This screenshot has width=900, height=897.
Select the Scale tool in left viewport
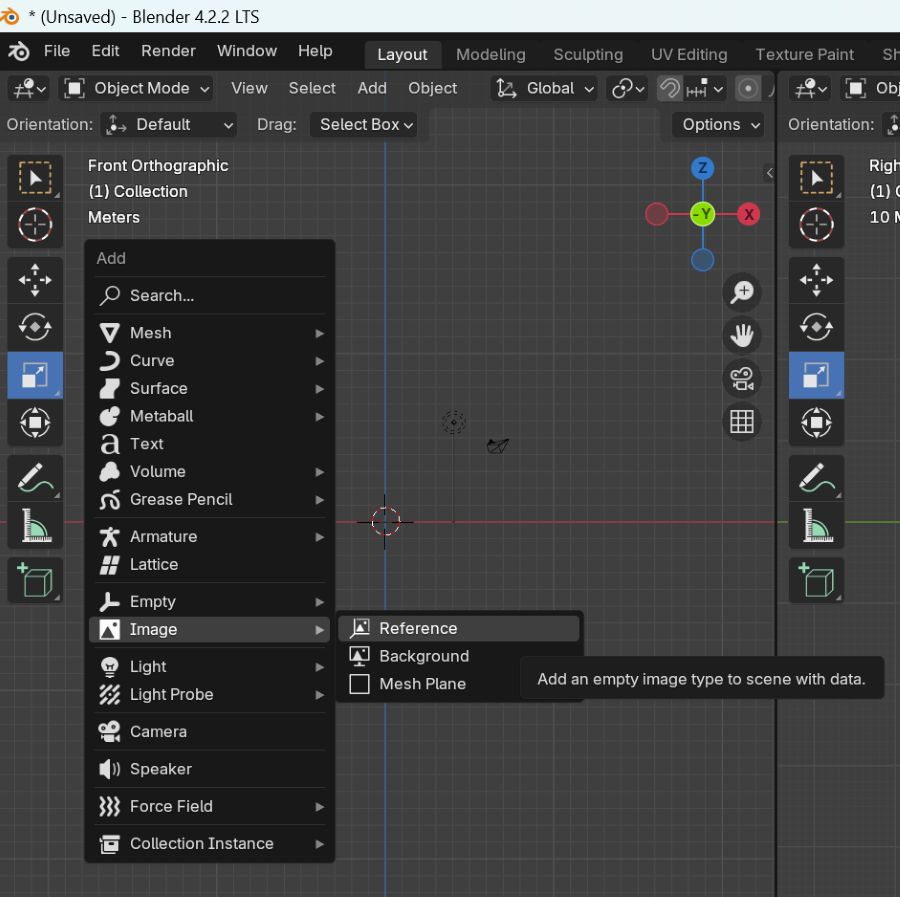click(35, 375)
